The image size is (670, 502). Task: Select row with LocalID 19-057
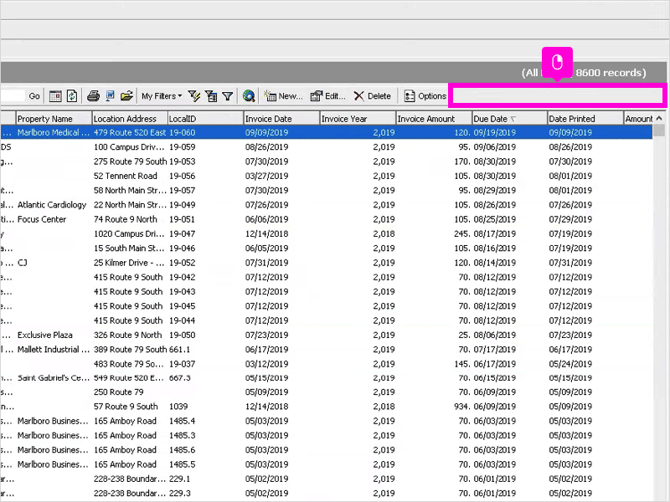[326, 190]
